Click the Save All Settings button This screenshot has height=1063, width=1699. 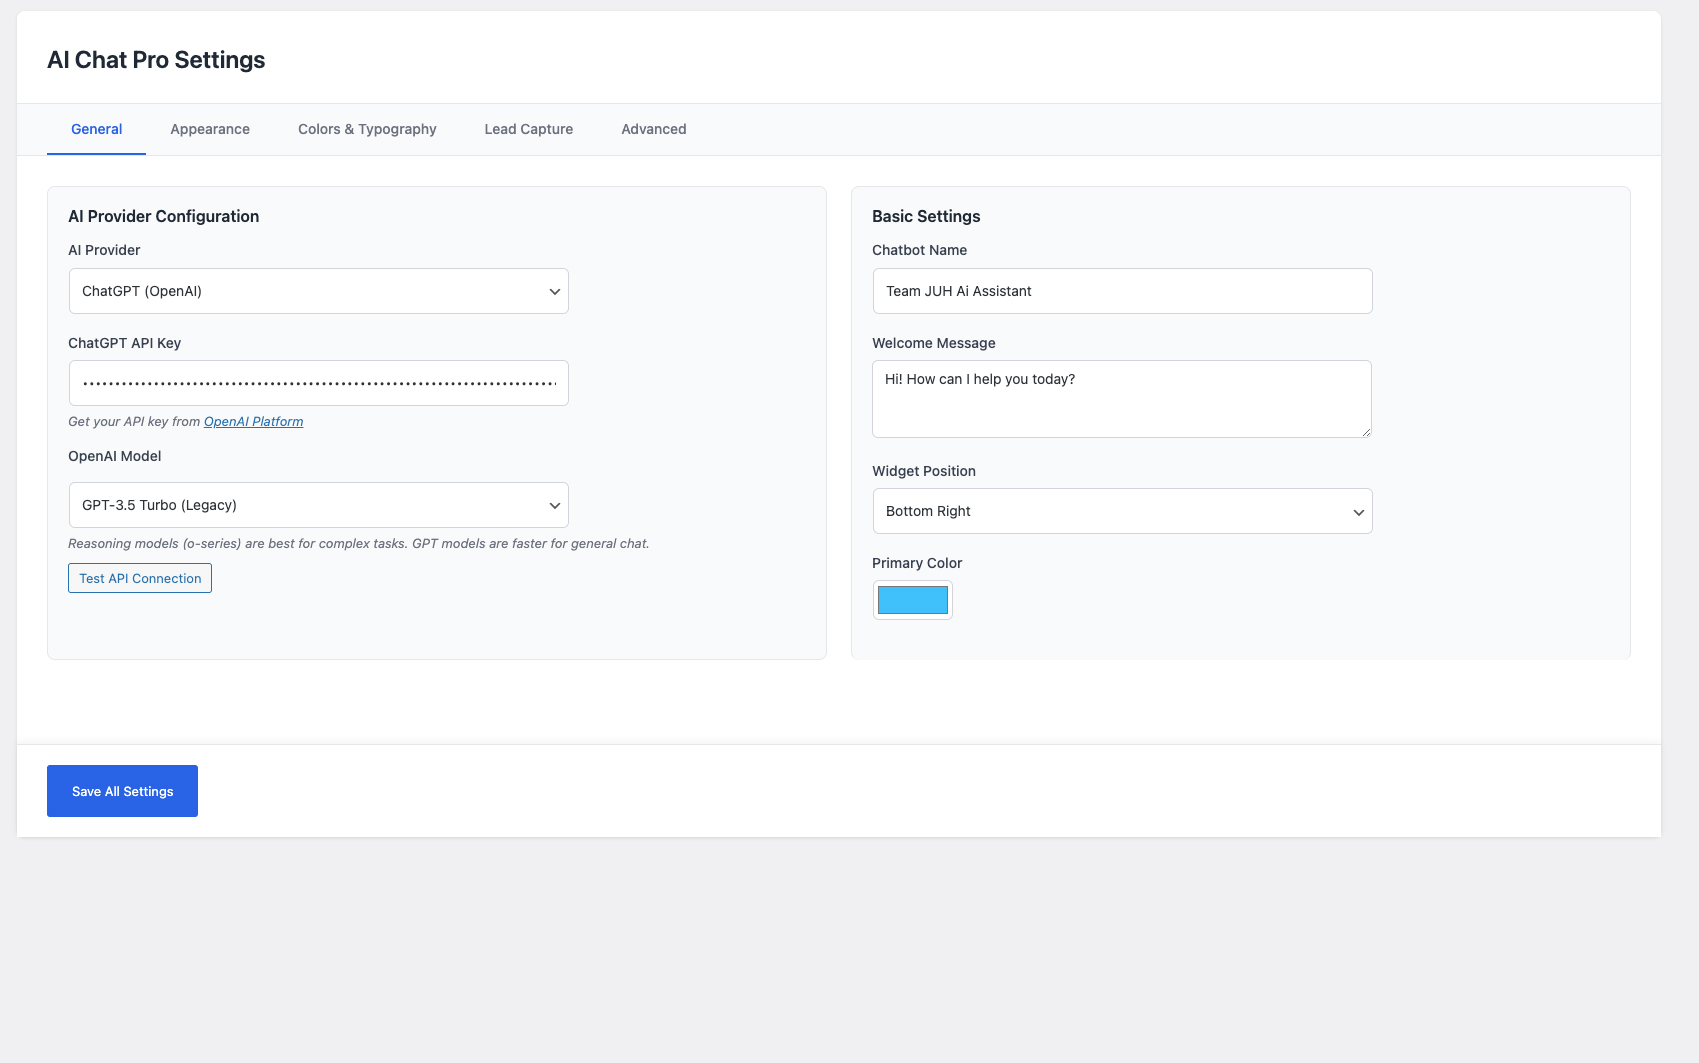click(121, 790)
